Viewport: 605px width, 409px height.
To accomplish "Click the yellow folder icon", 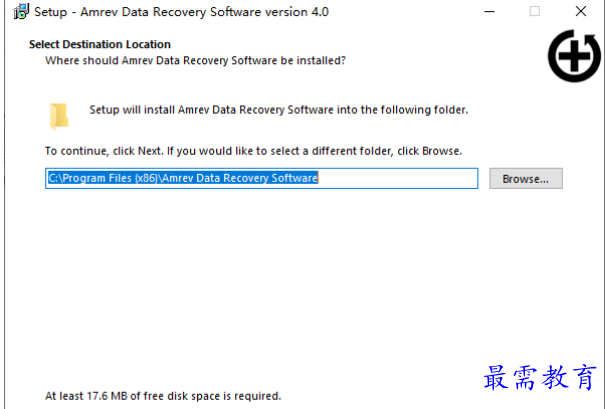I will point(59,116).
